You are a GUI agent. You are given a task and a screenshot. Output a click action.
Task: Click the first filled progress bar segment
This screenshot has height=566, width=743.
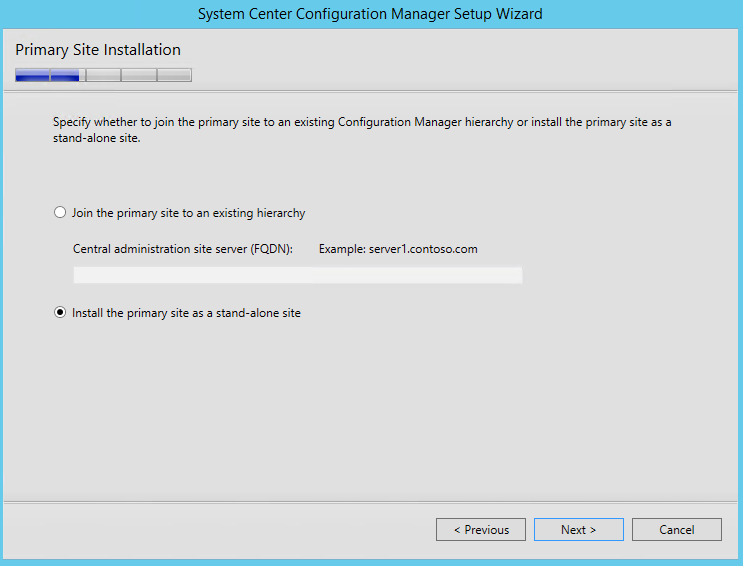coord(32,75)
